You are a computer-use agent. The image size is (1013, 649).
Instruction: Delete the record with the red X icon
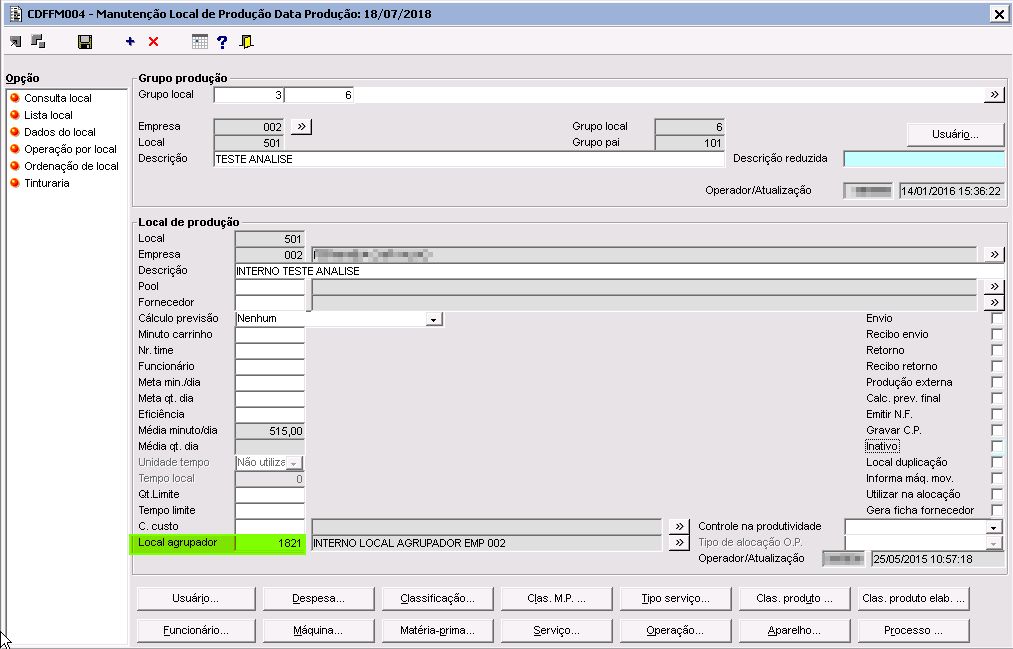click(x=153, y=41)
